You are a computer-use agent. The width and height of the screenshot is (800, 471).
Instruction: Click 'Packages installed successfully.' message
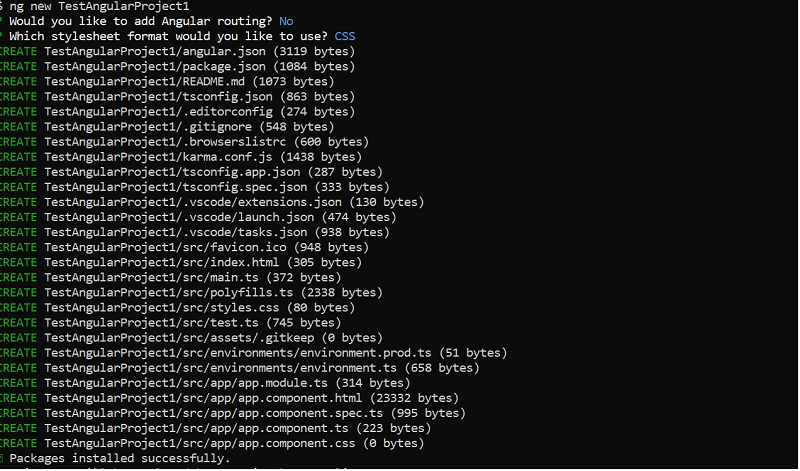[x=120, y=459]
